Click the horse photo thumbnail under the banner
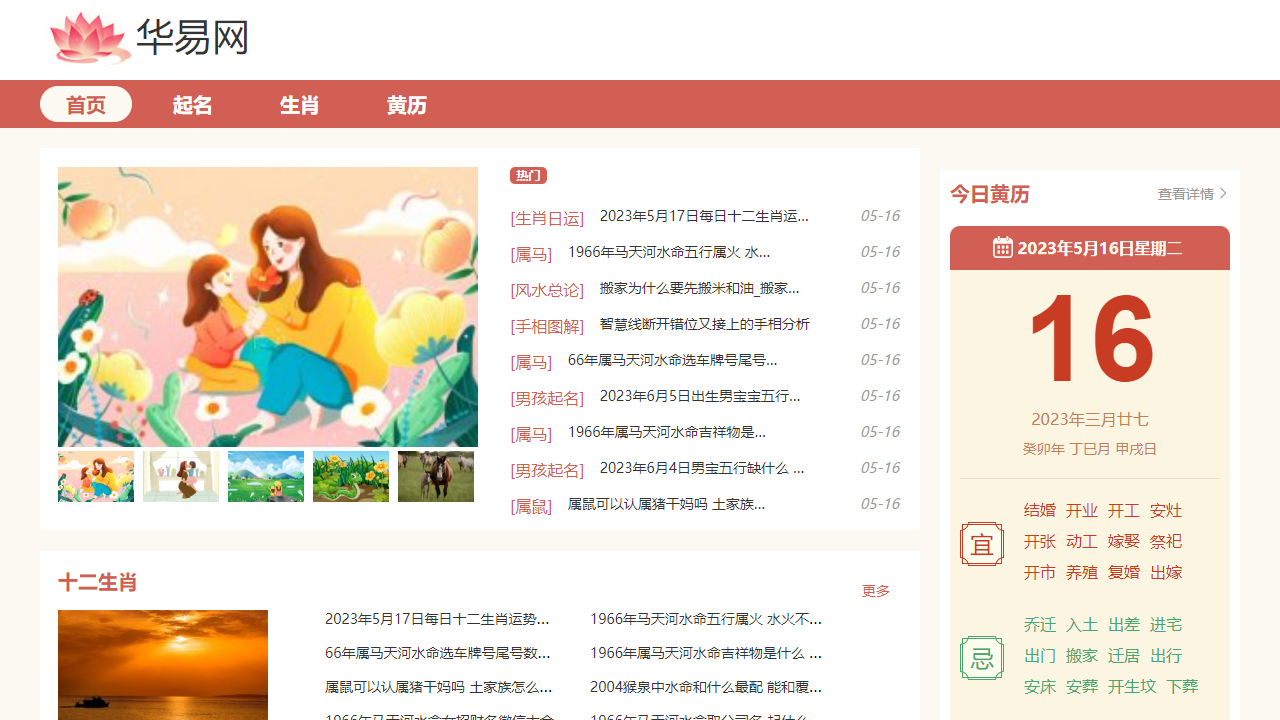Screen dimensions: 1280x720 point(435,475)
